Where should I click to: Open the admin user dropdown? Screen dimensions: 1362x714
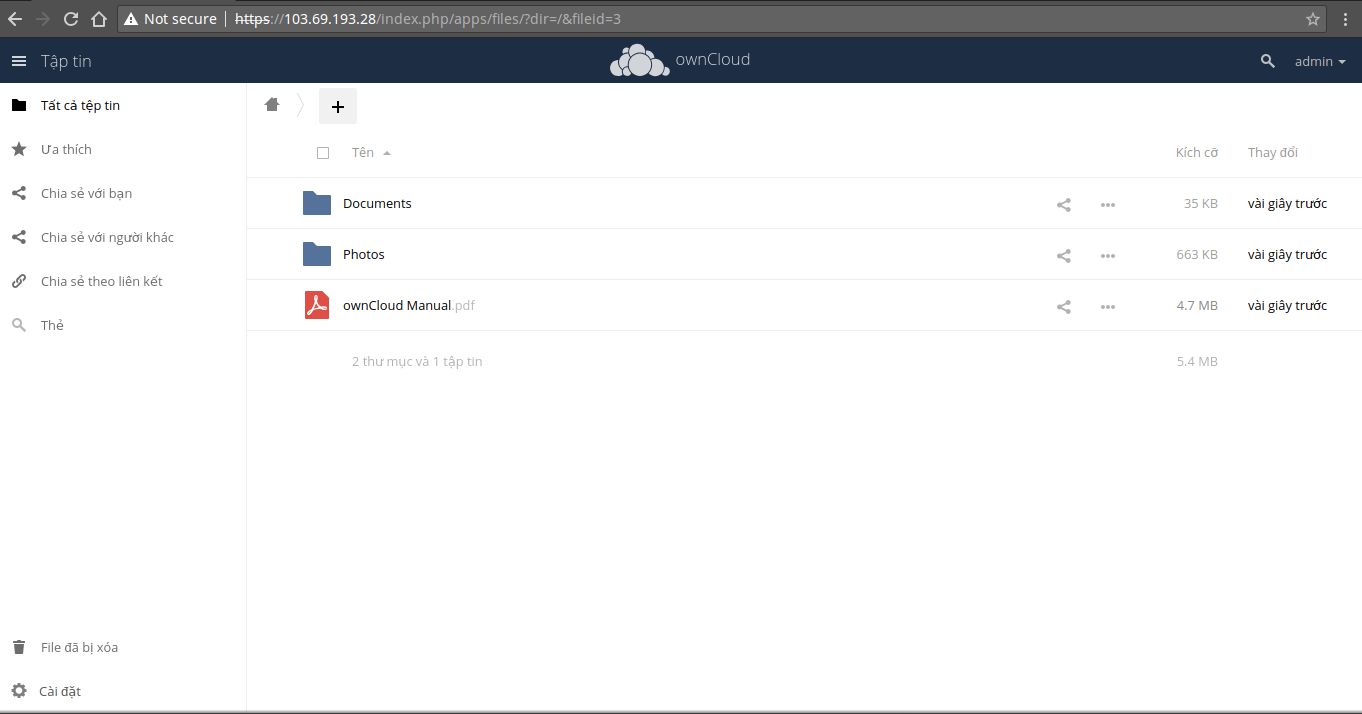(x=1320, y=61)
